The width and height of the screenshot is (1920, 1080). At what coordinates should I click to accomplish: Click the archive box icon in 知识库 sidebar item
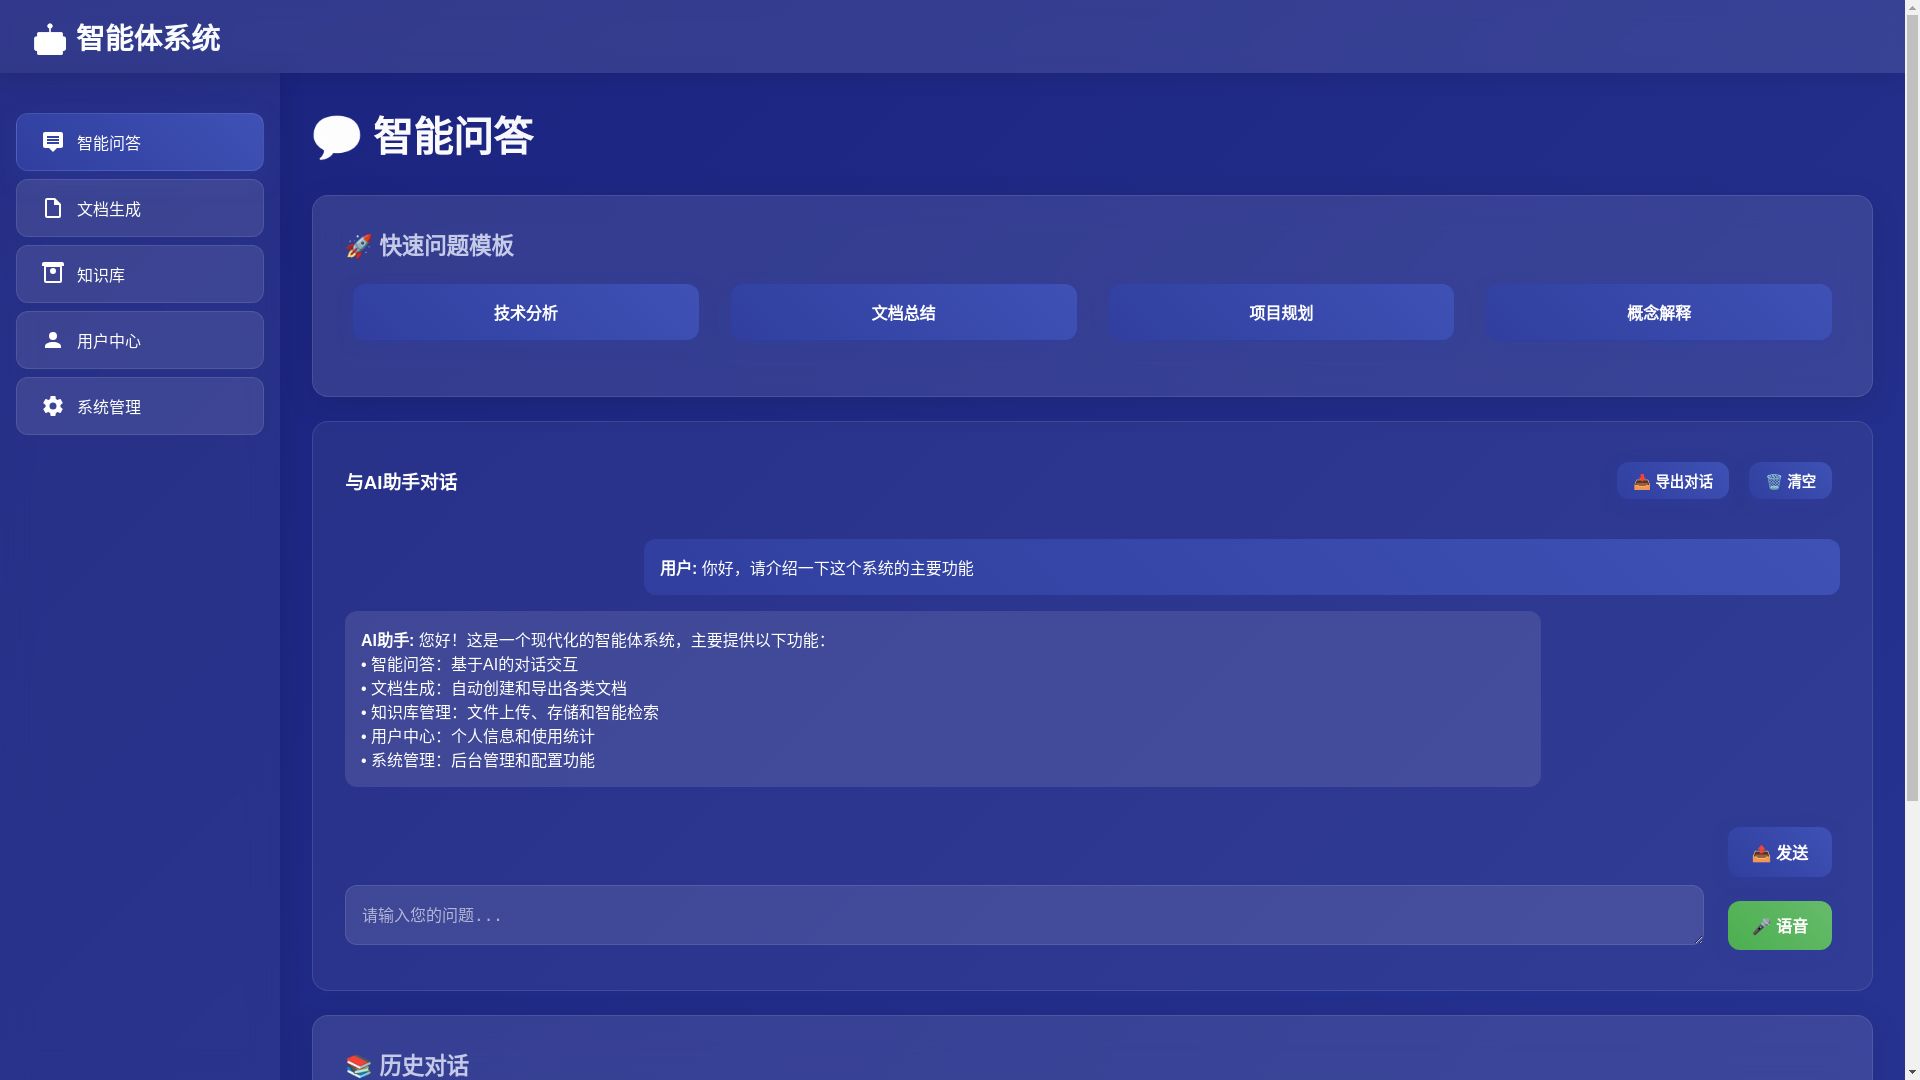click(53, 273)
